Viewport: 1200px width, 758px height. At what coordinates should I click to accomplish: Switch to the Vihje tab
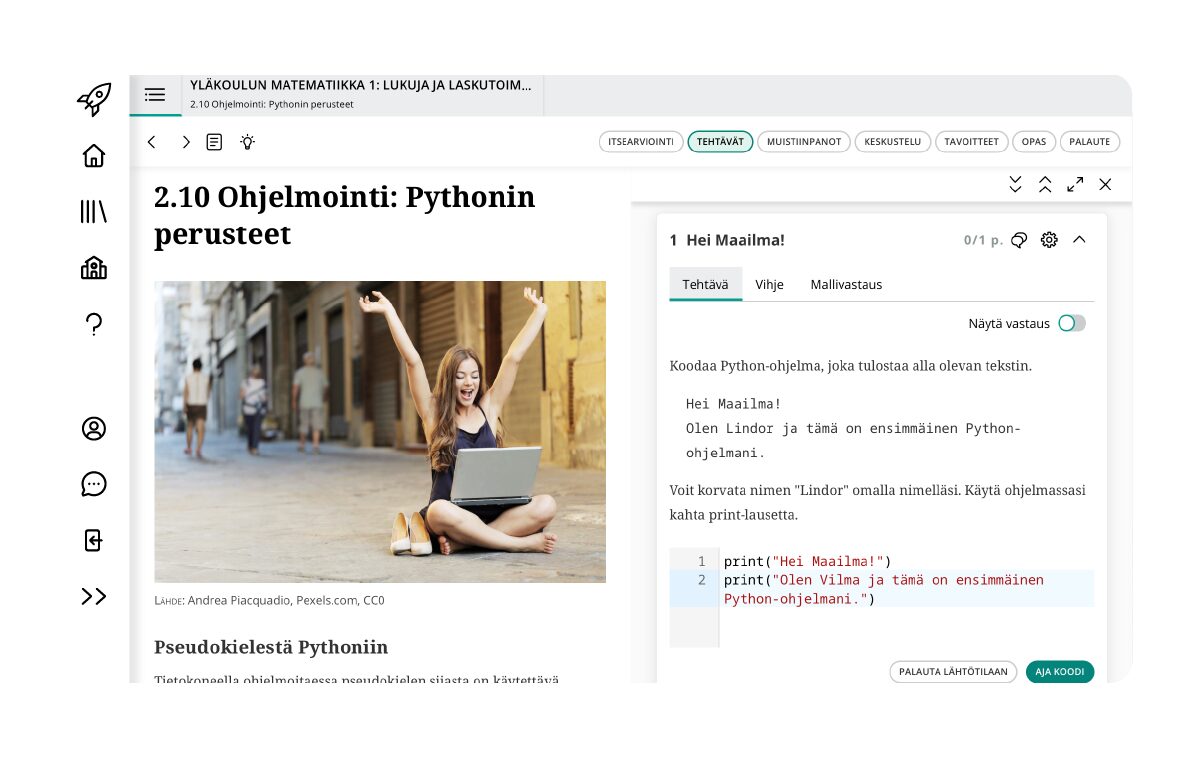pyautogui.click(x=769, y=285)
